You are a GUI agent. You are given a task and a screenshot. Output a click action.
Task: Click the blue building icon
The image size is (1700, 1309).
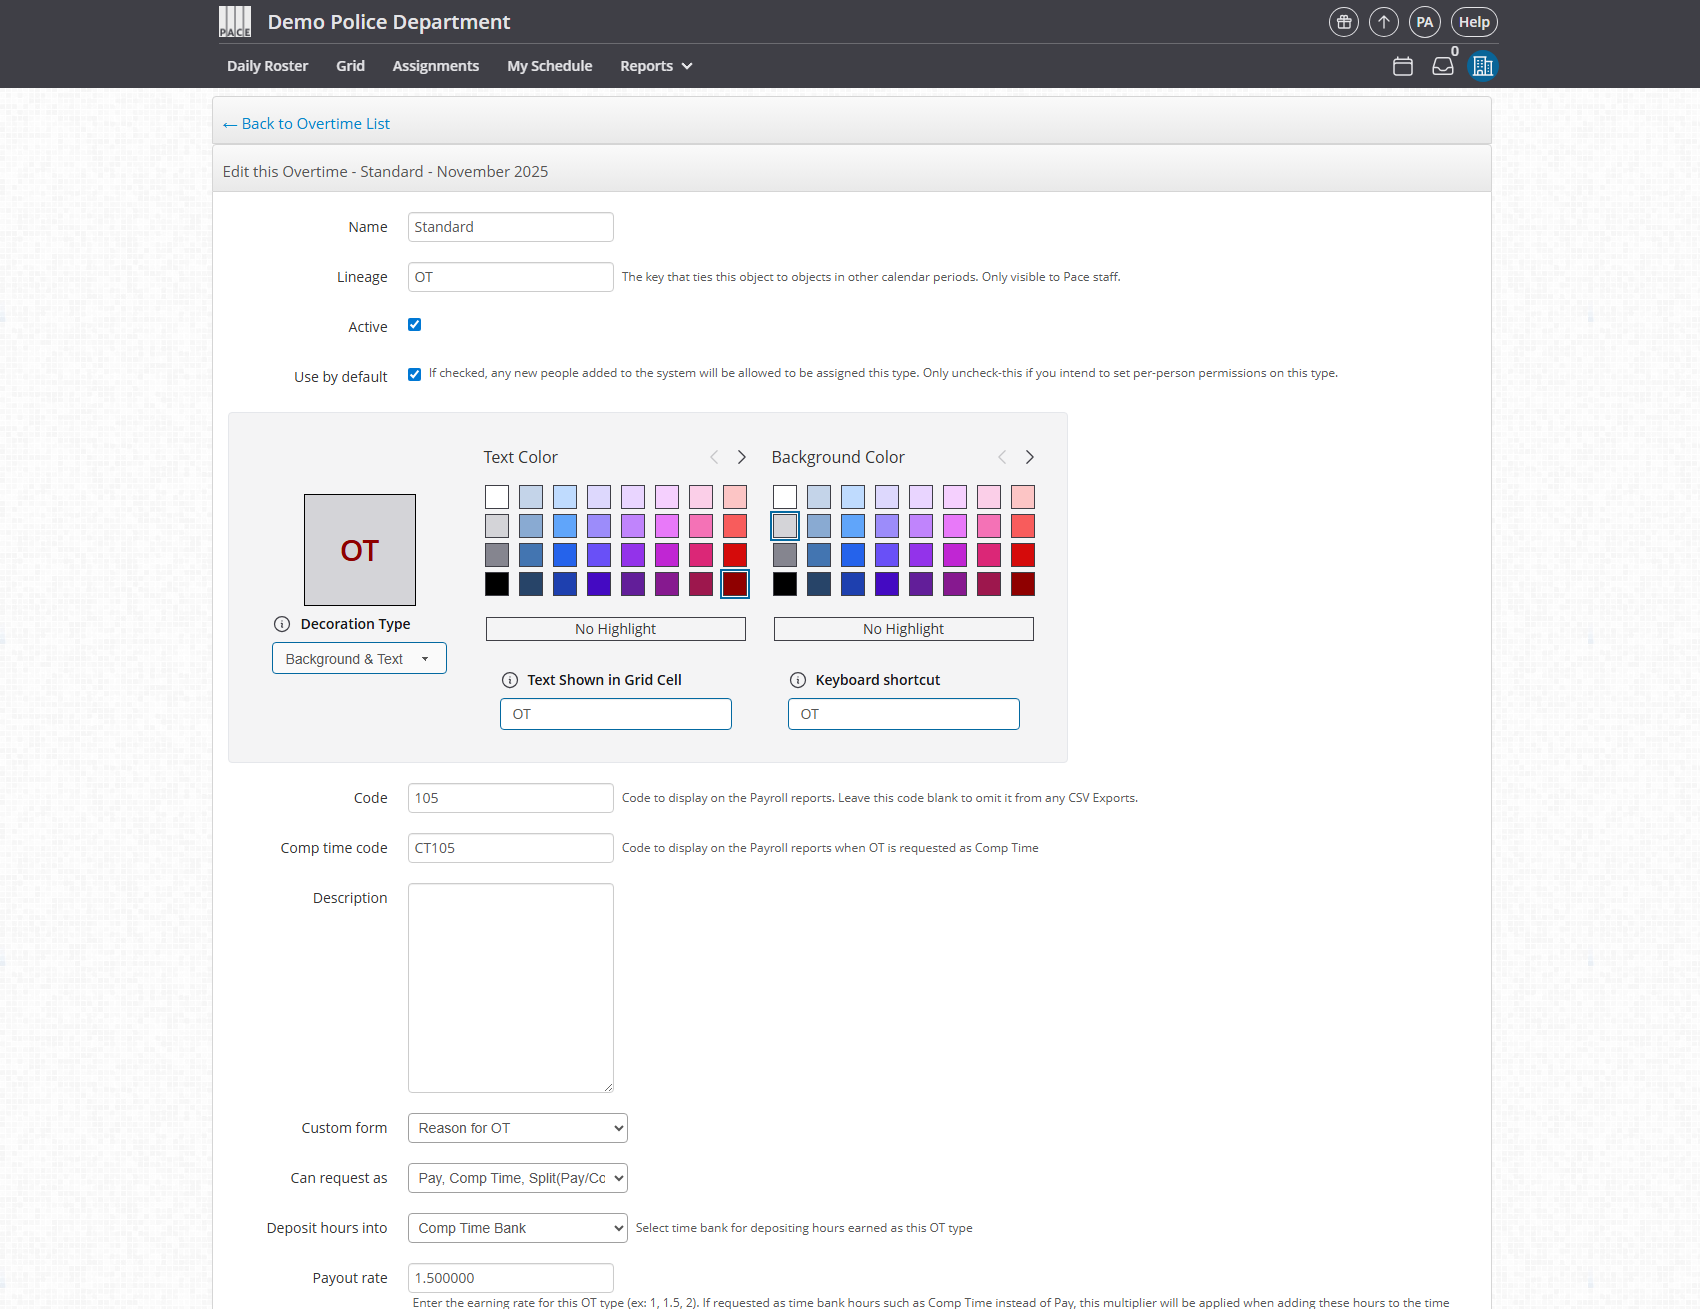click(1482, 66)
